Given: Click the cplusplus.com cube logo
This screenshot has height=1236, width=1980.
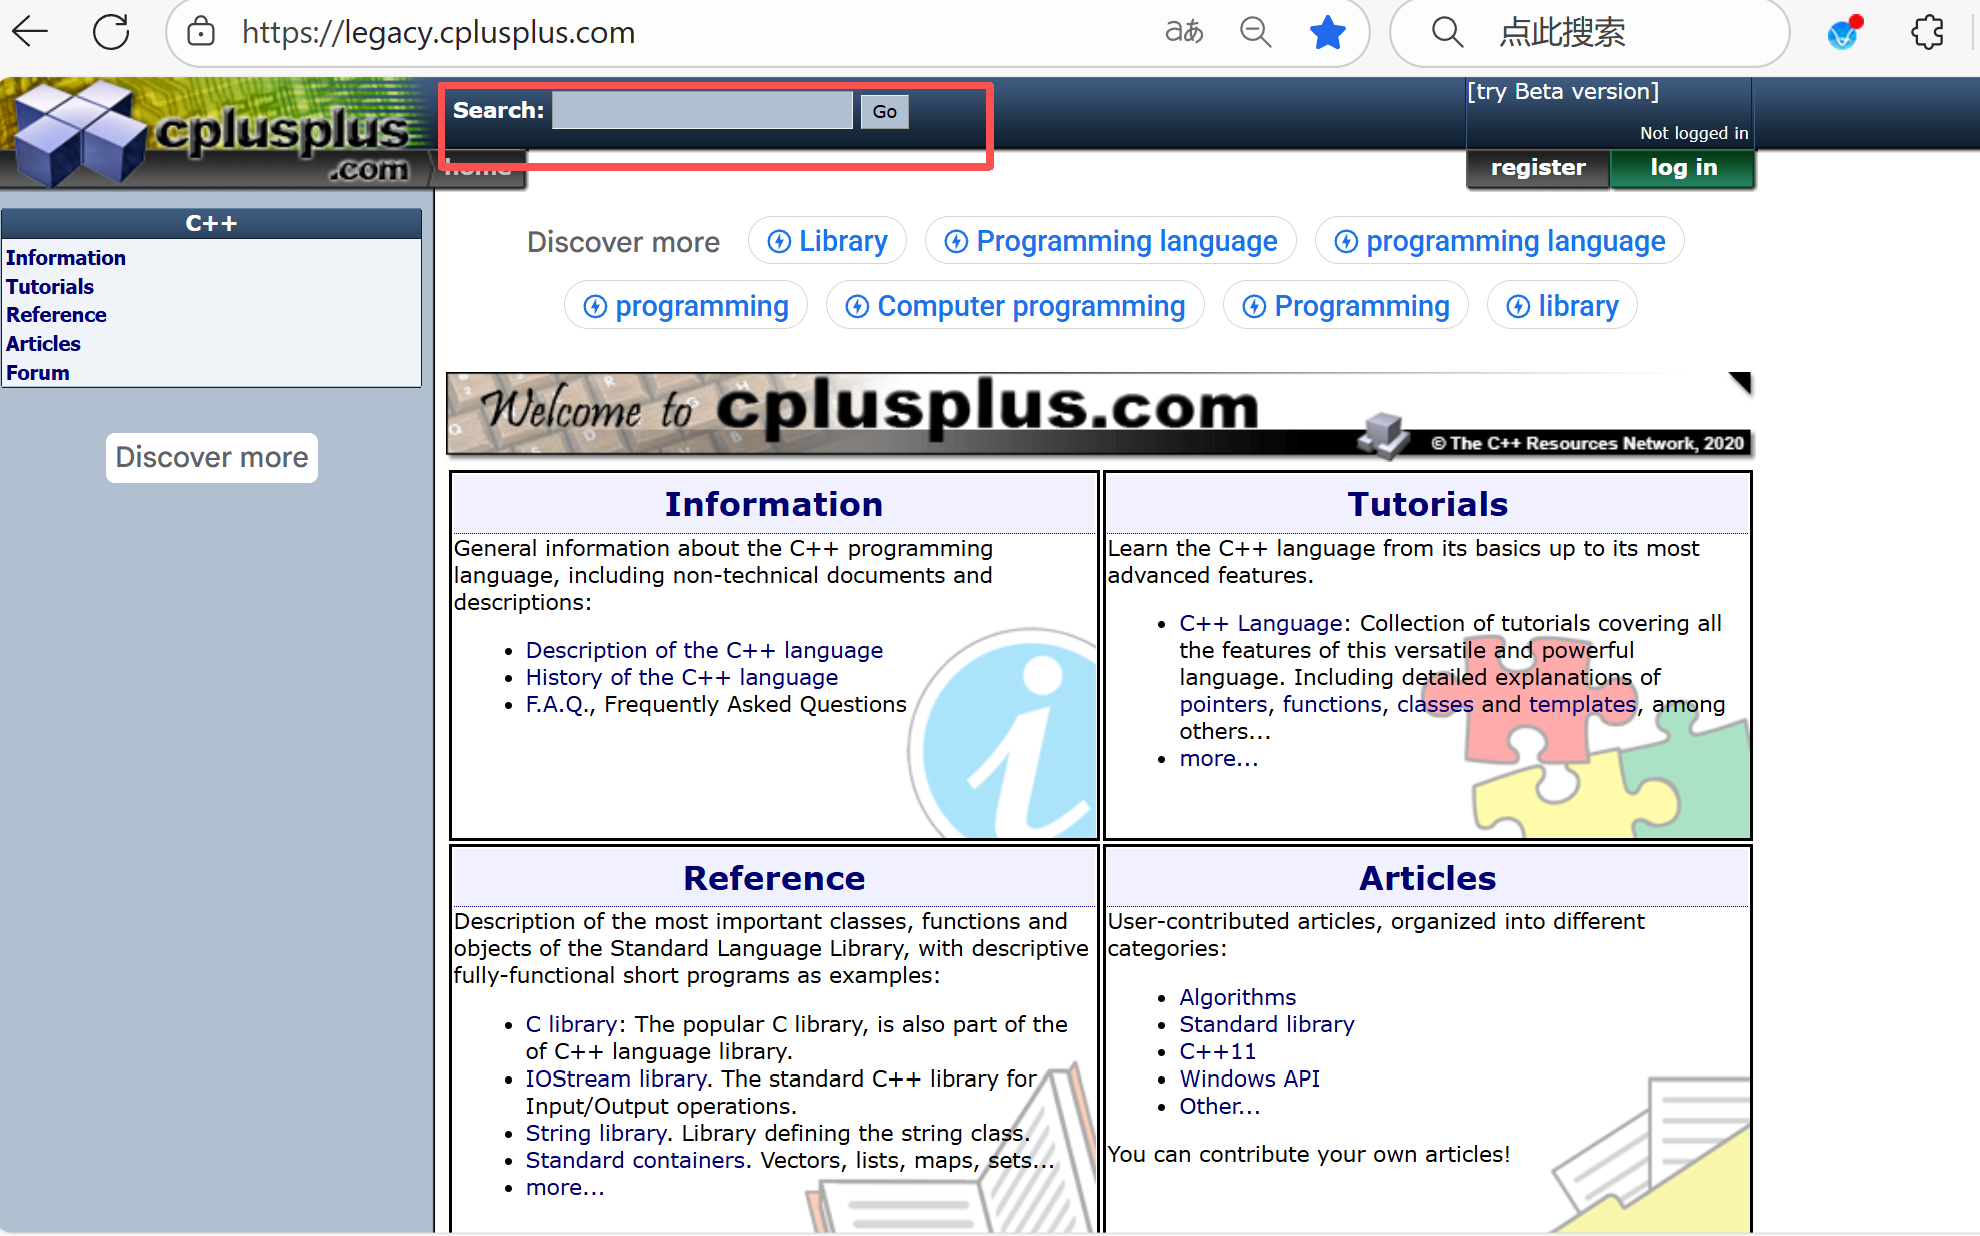Looking at the screenshot, I should (80, 135).
